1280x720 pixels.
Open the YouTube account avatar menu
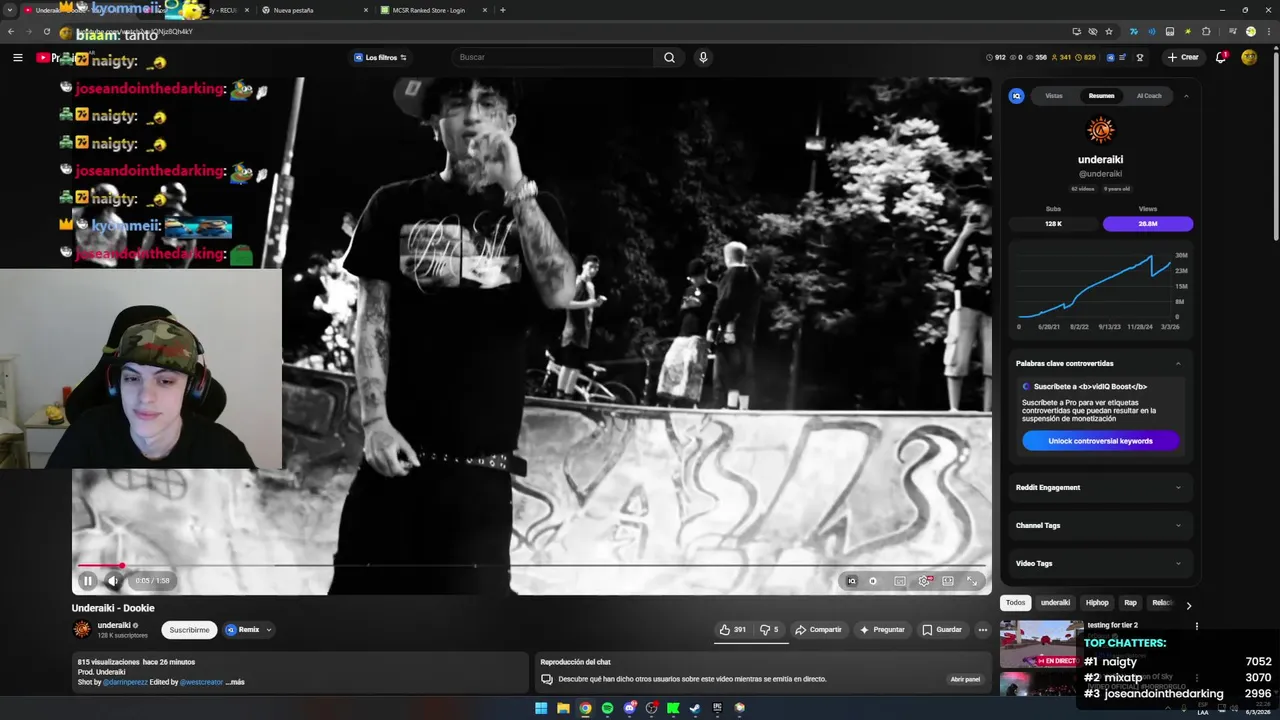[1249, 57]
